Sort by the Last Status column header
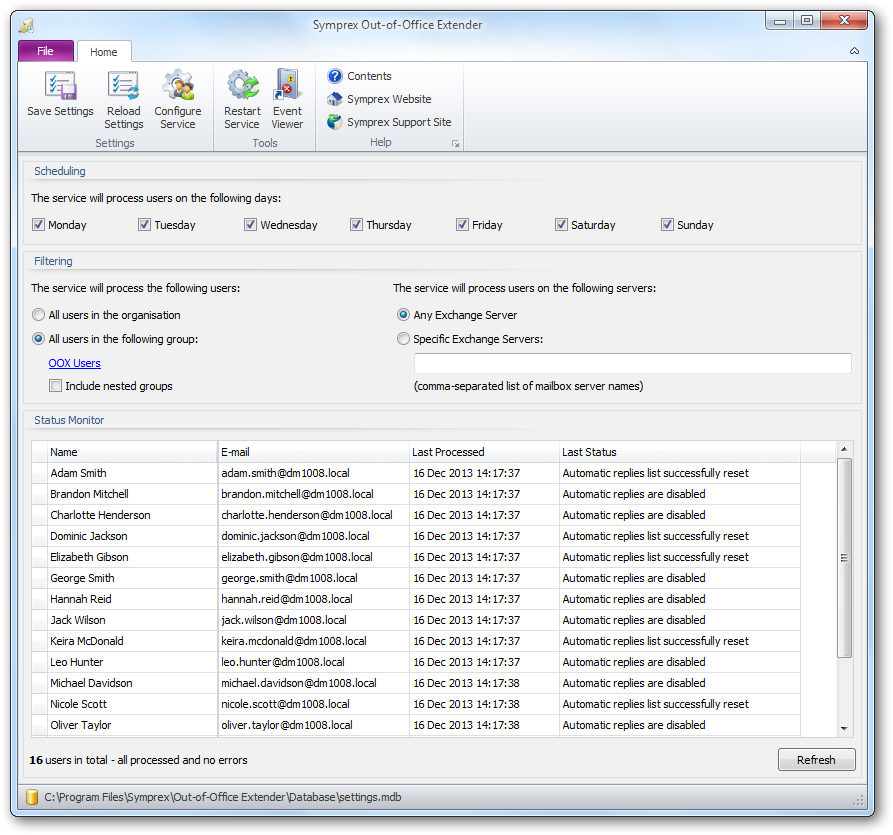The width and height of the screenshot is (893, 835). (680, 452)
